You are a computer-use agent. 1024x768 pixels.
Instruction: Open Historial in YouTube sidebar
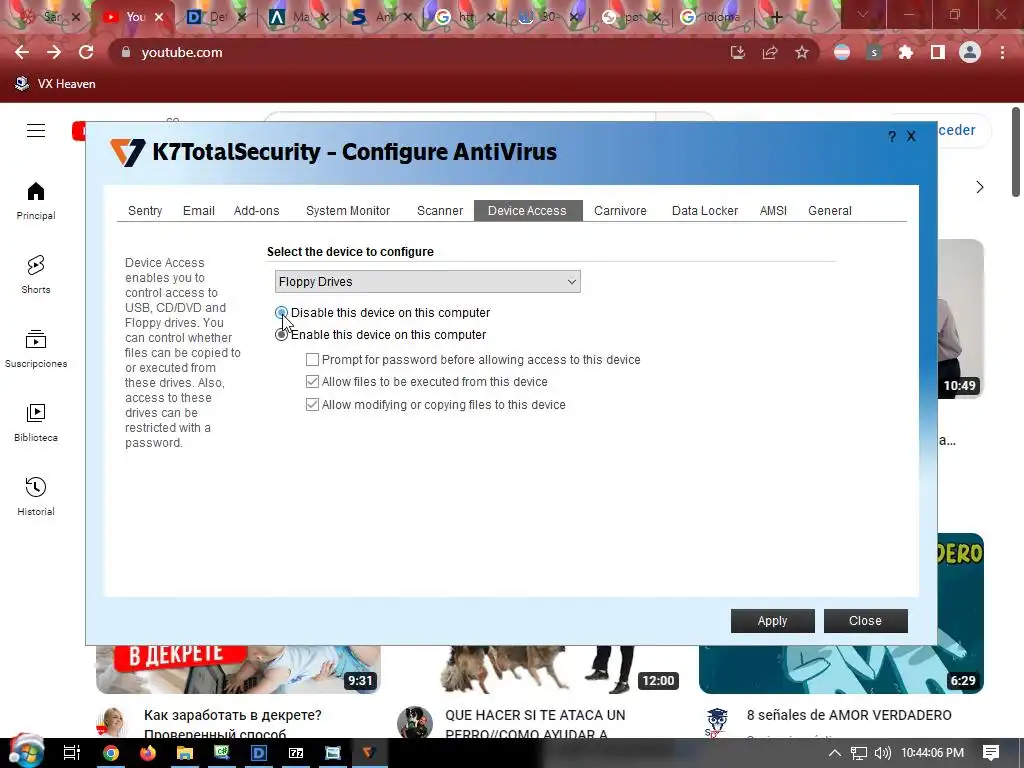(x=36, y=496)
